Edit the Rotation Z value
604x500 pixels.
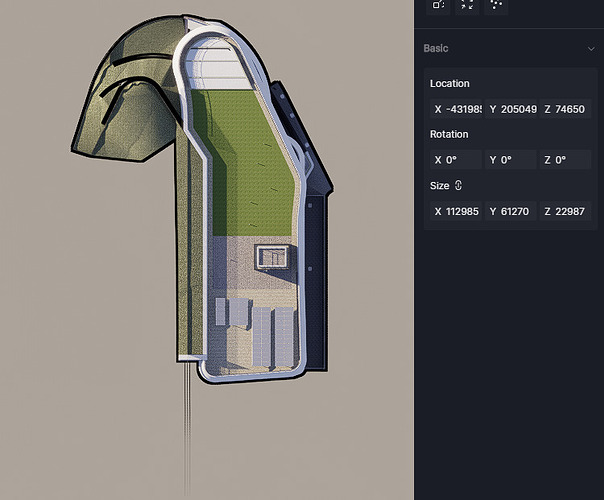coord(566,160)
